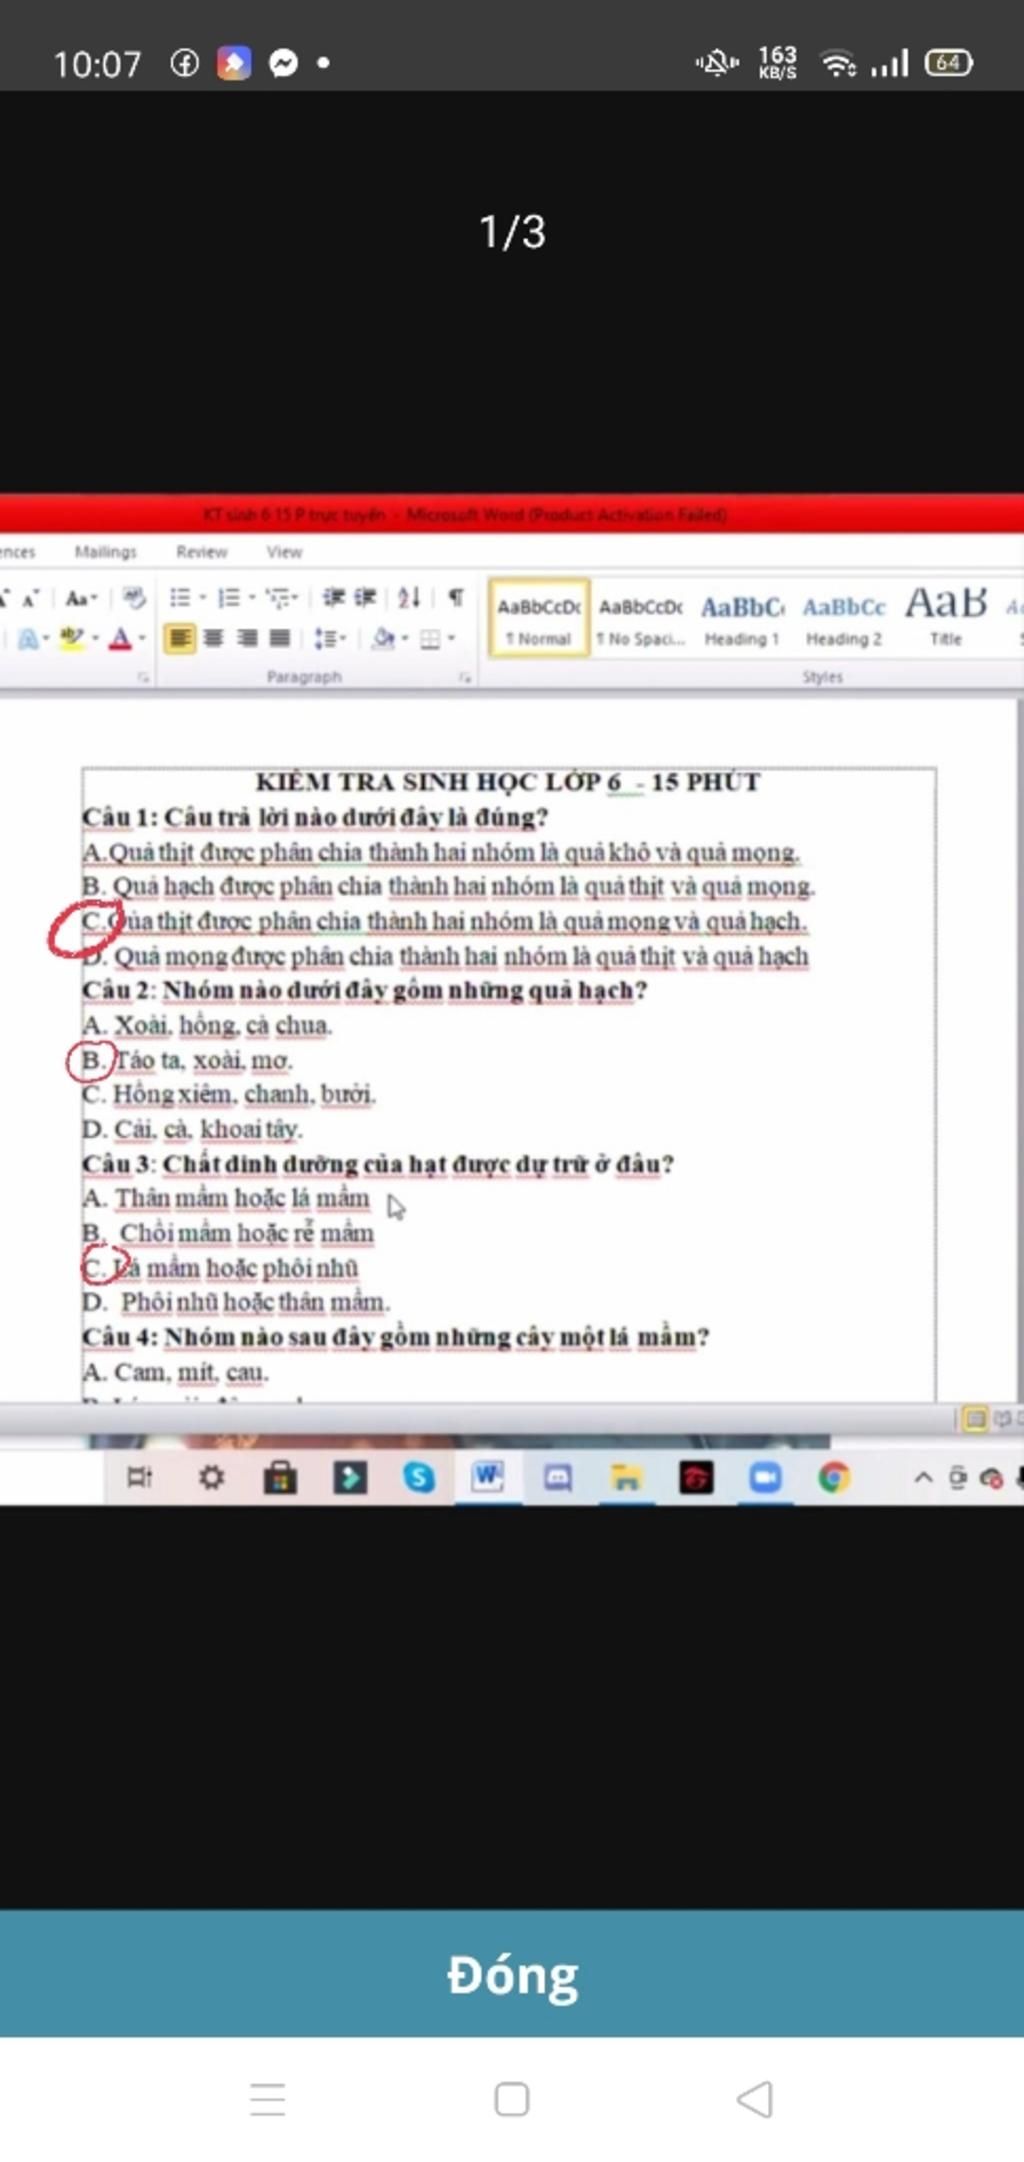Click the Decrease Indent icon
The height and width of the screenshot is (2162, 1024).
[x=334, y=598]
